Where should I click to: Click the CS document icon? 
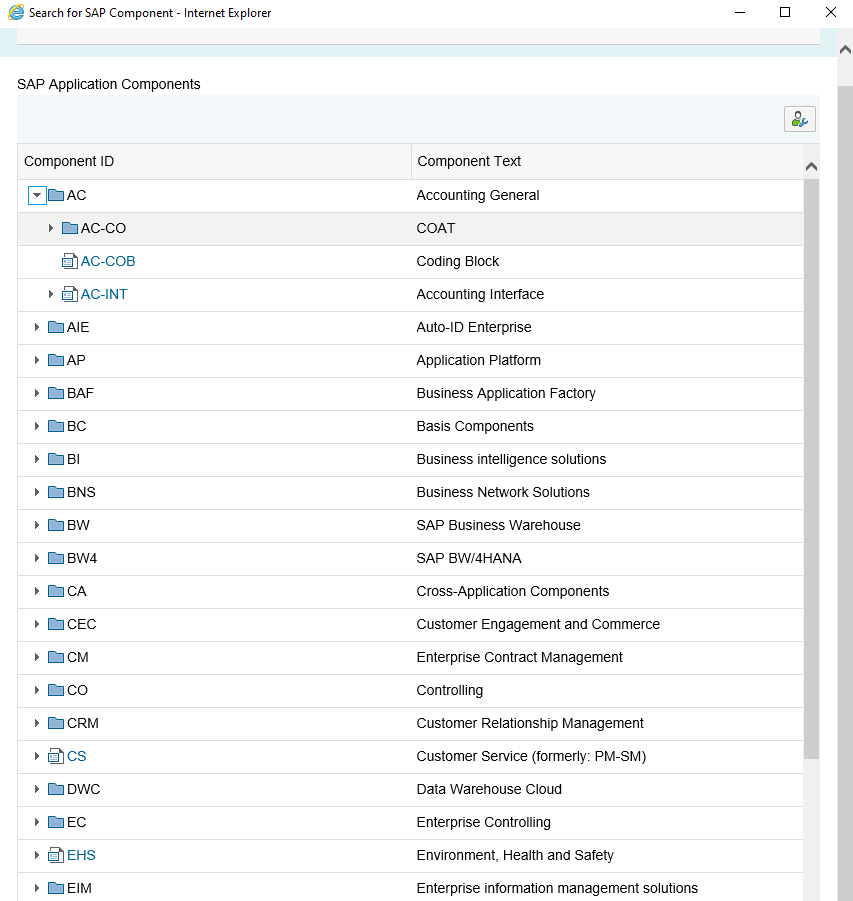[56, 756]
